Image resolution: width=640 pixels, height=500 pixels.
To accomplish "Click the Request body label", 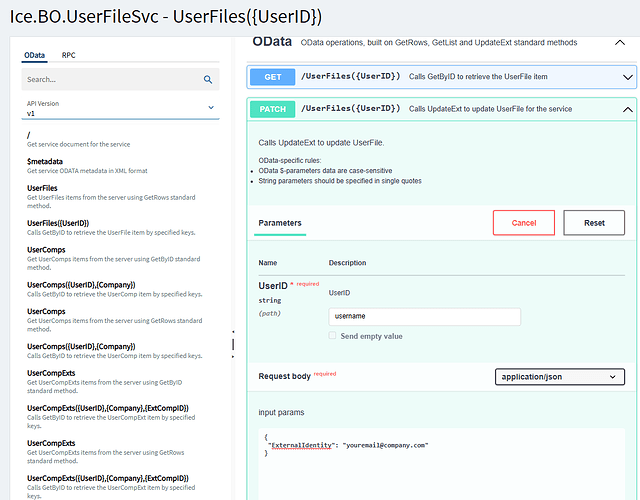I will (x=284, y=376).
